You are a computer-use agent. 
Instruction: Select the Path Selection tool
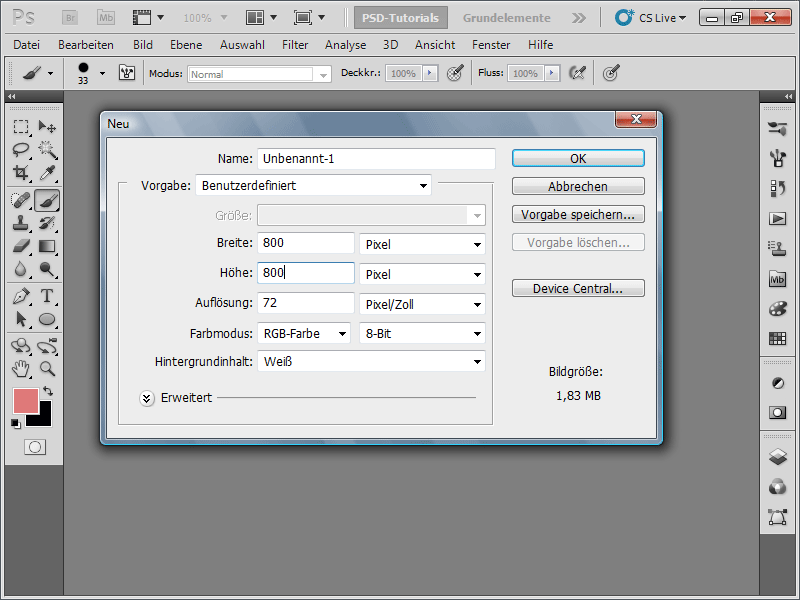[21, 319]
